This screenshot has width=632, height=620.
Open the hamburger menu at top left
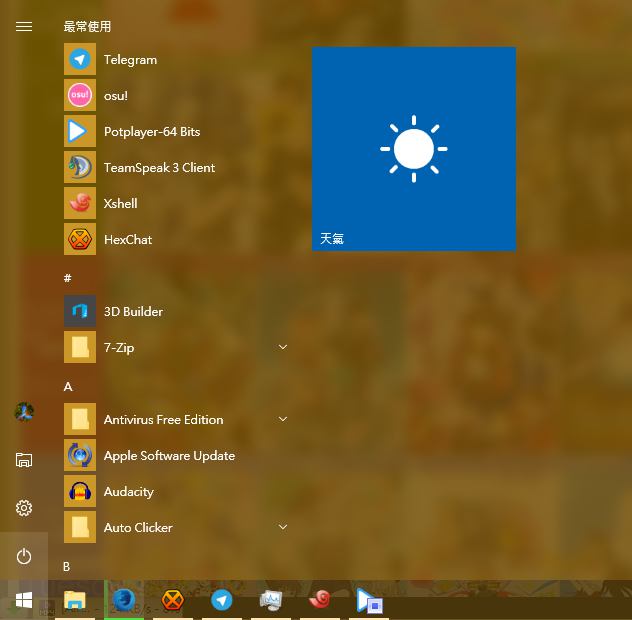[x=24, y=27]
